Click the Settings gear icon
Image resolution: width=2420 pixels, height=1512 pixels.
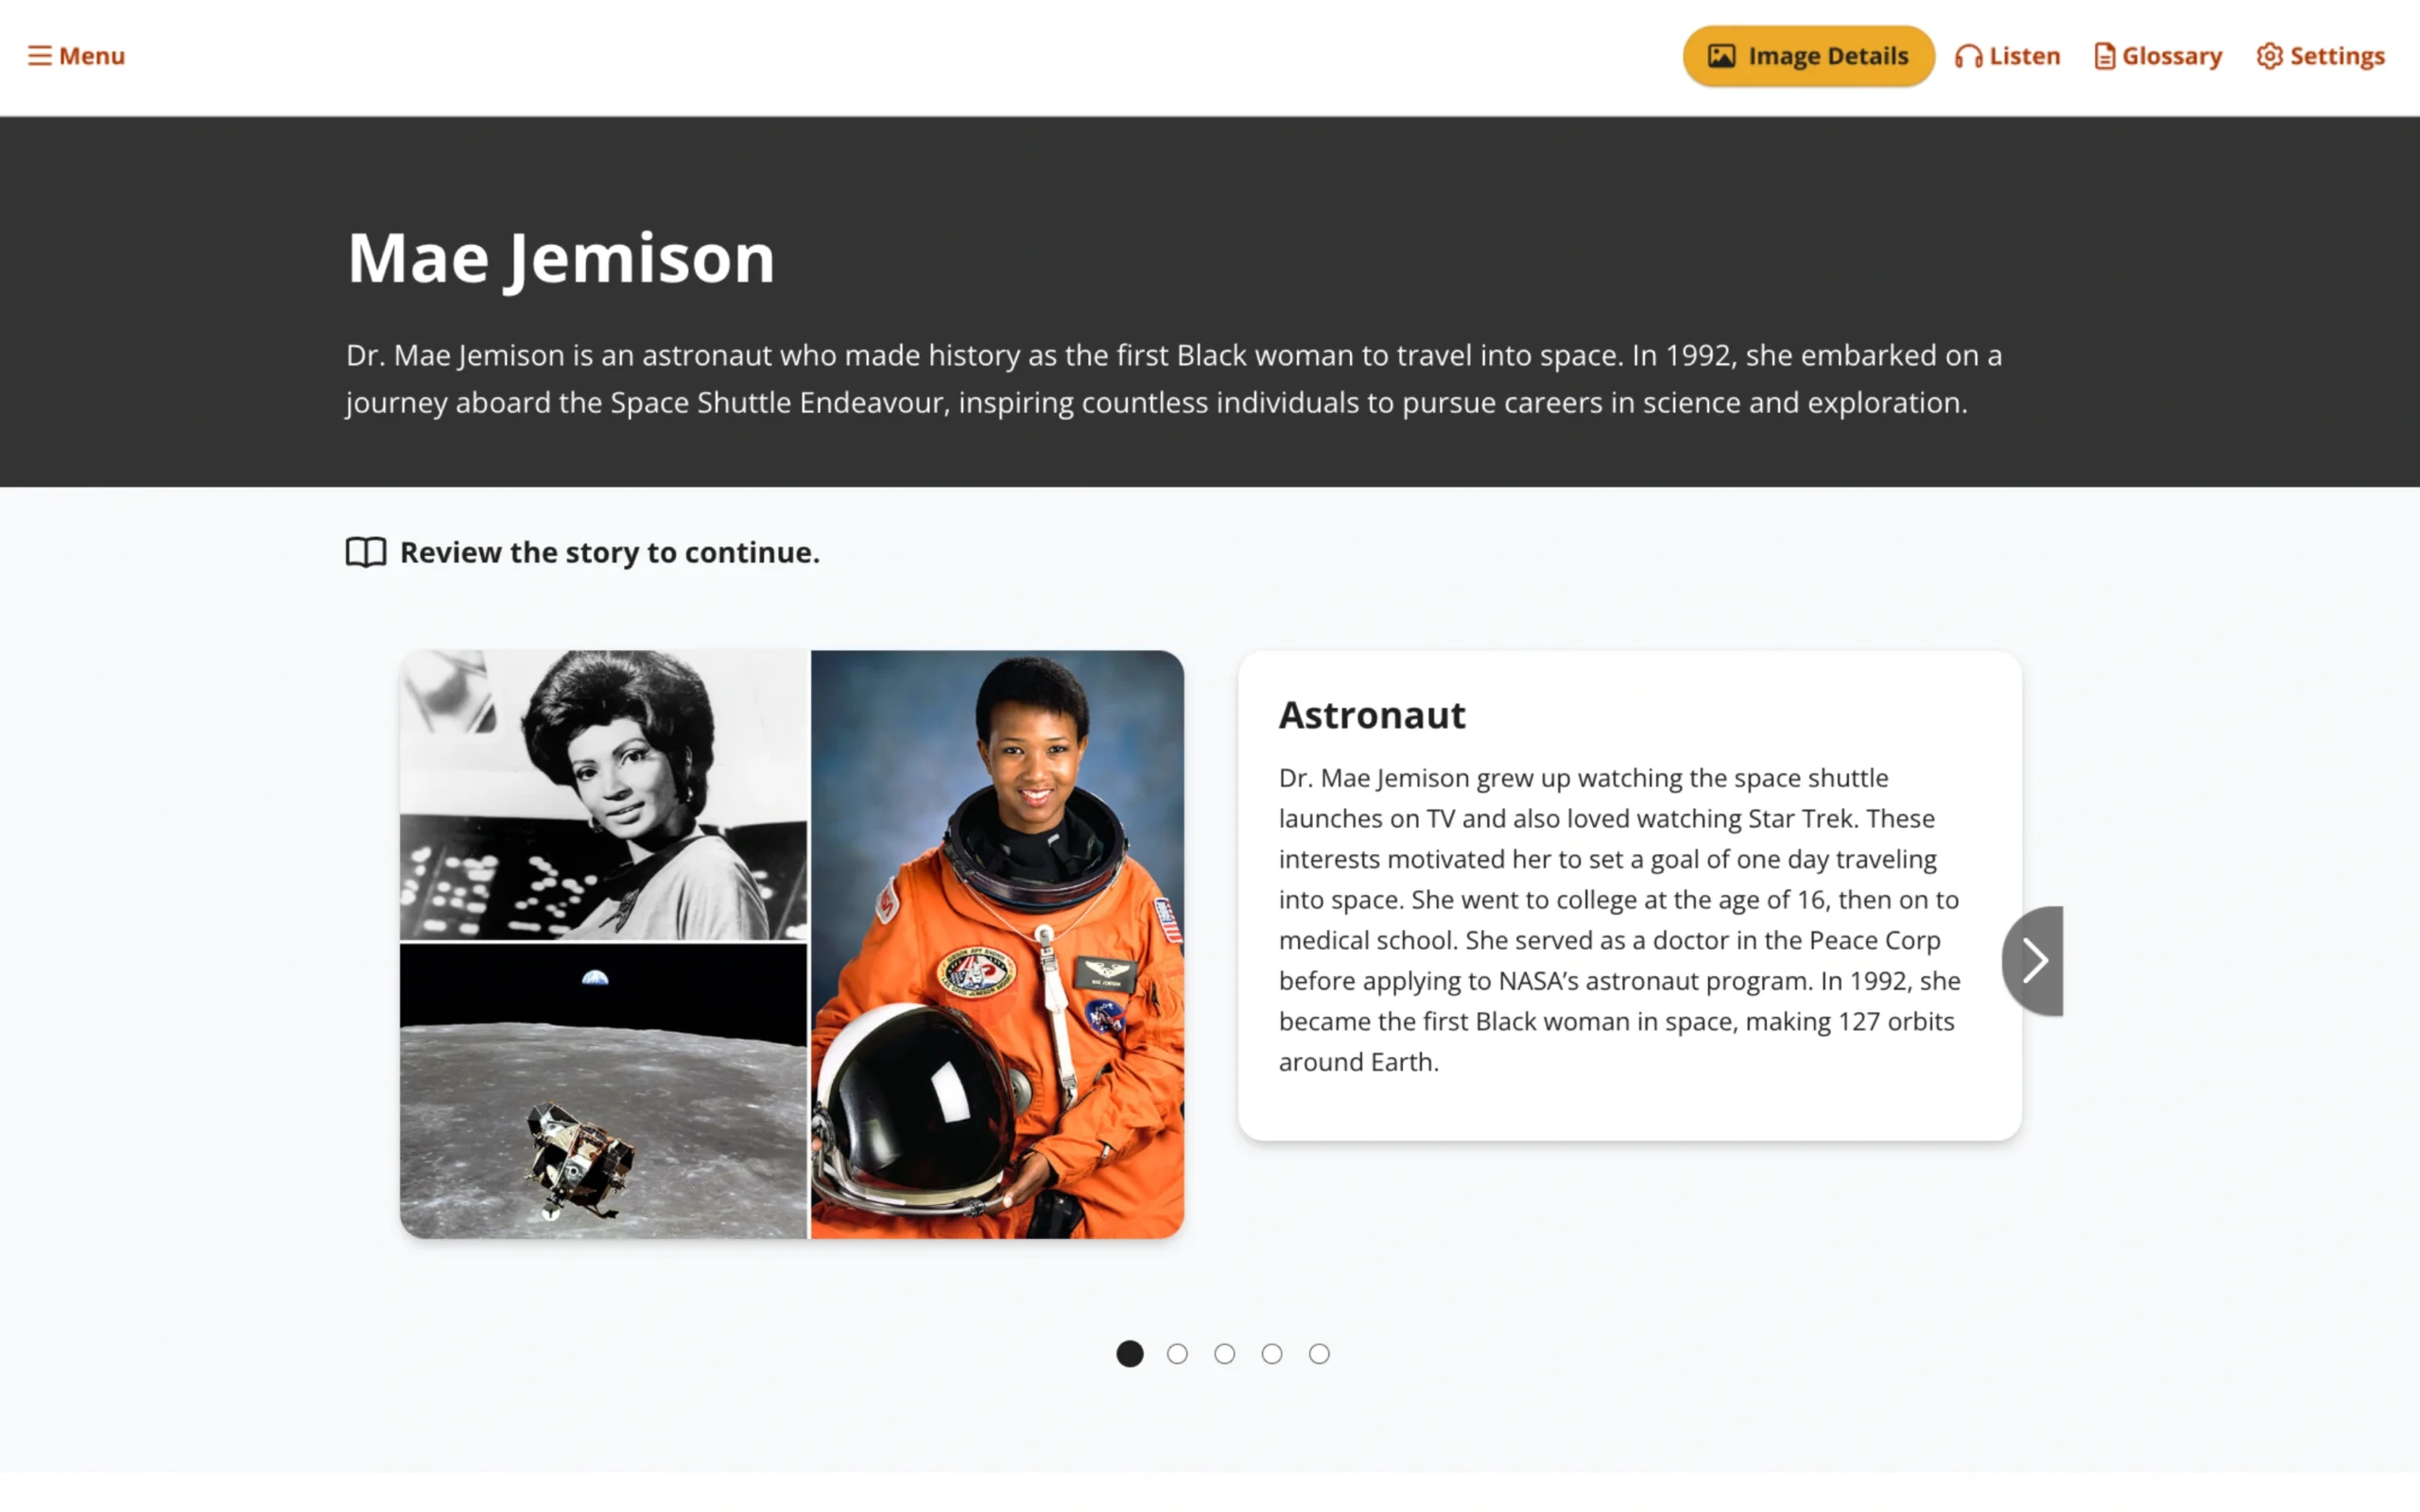pos(2269,57)
